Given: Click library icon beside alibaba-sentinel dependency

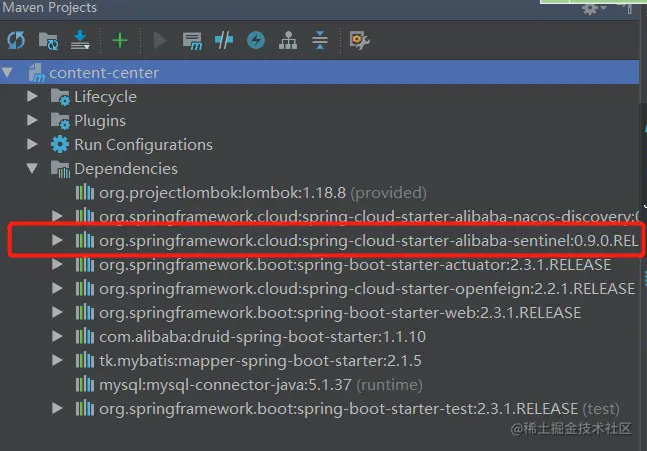Looking at the screenshot, I should (85, 240).
